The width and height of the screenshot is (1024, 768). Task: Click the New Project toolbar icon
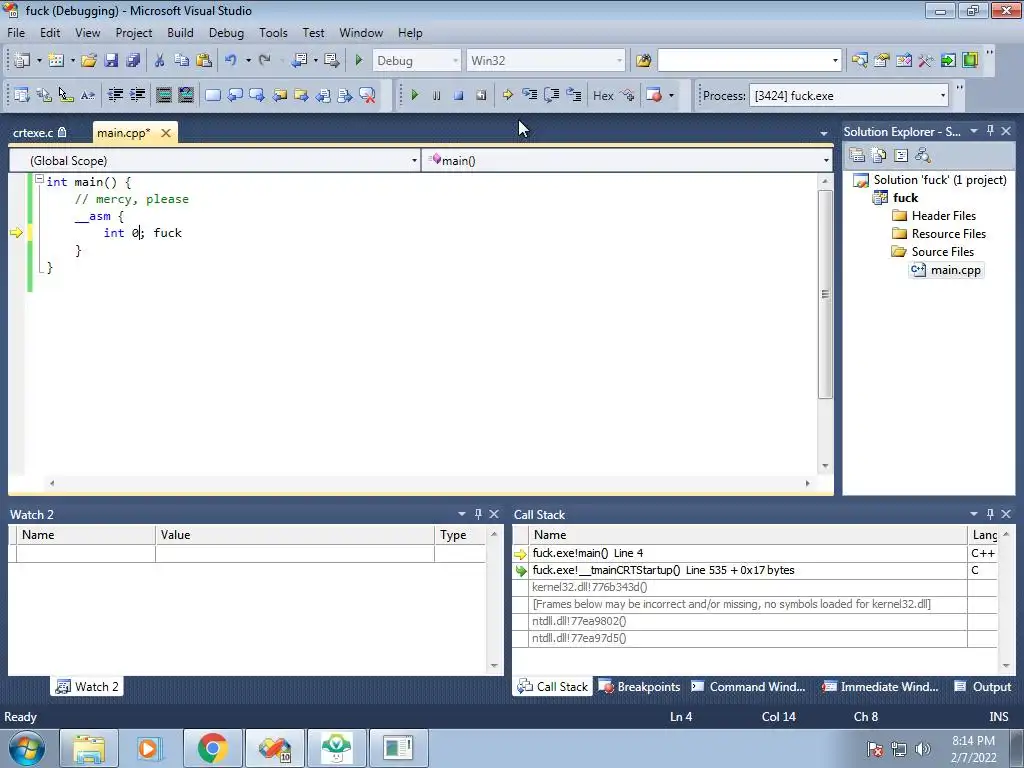[22, 60]
